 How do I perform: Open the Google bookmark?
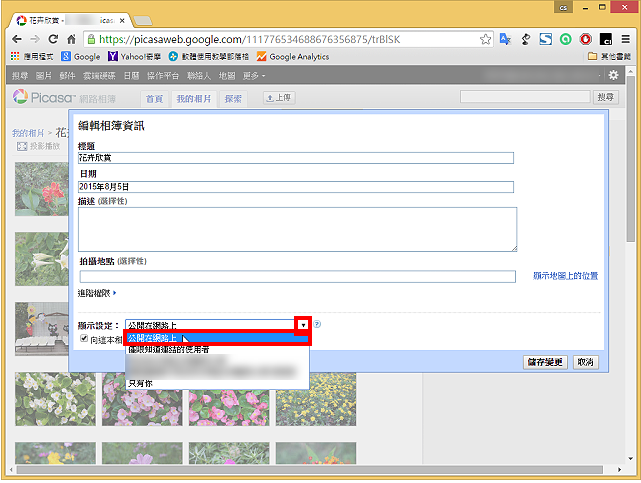pyautogui.click(x=81, y=56)
